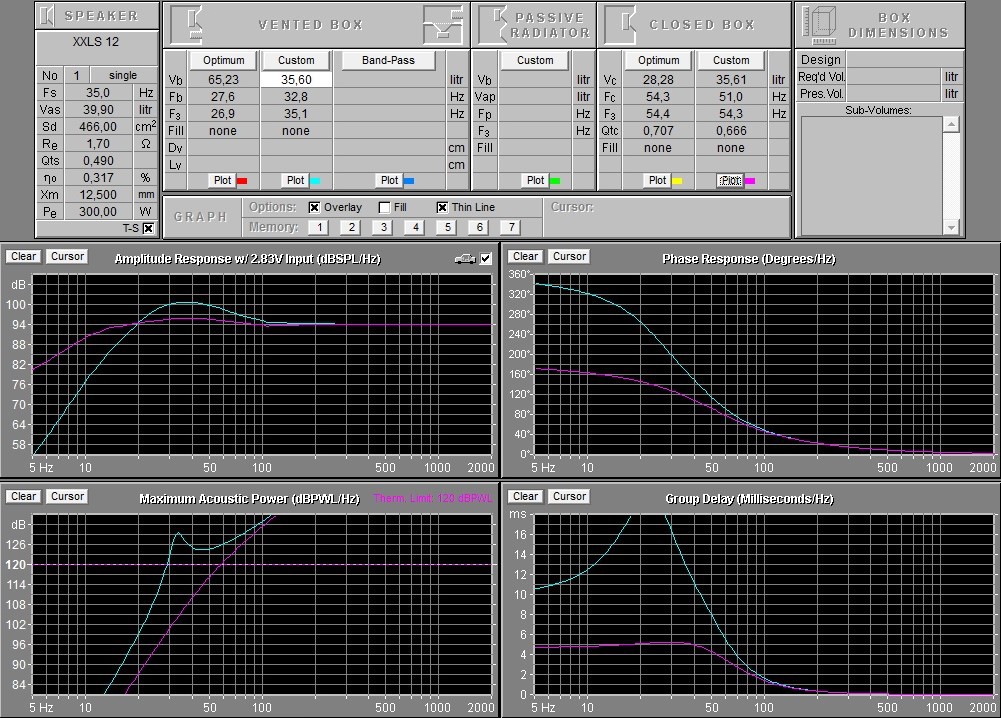This screenshot has width=1001, height=718.
Task: Toggle the Thin Line checkbox
Action: point(442,208)
